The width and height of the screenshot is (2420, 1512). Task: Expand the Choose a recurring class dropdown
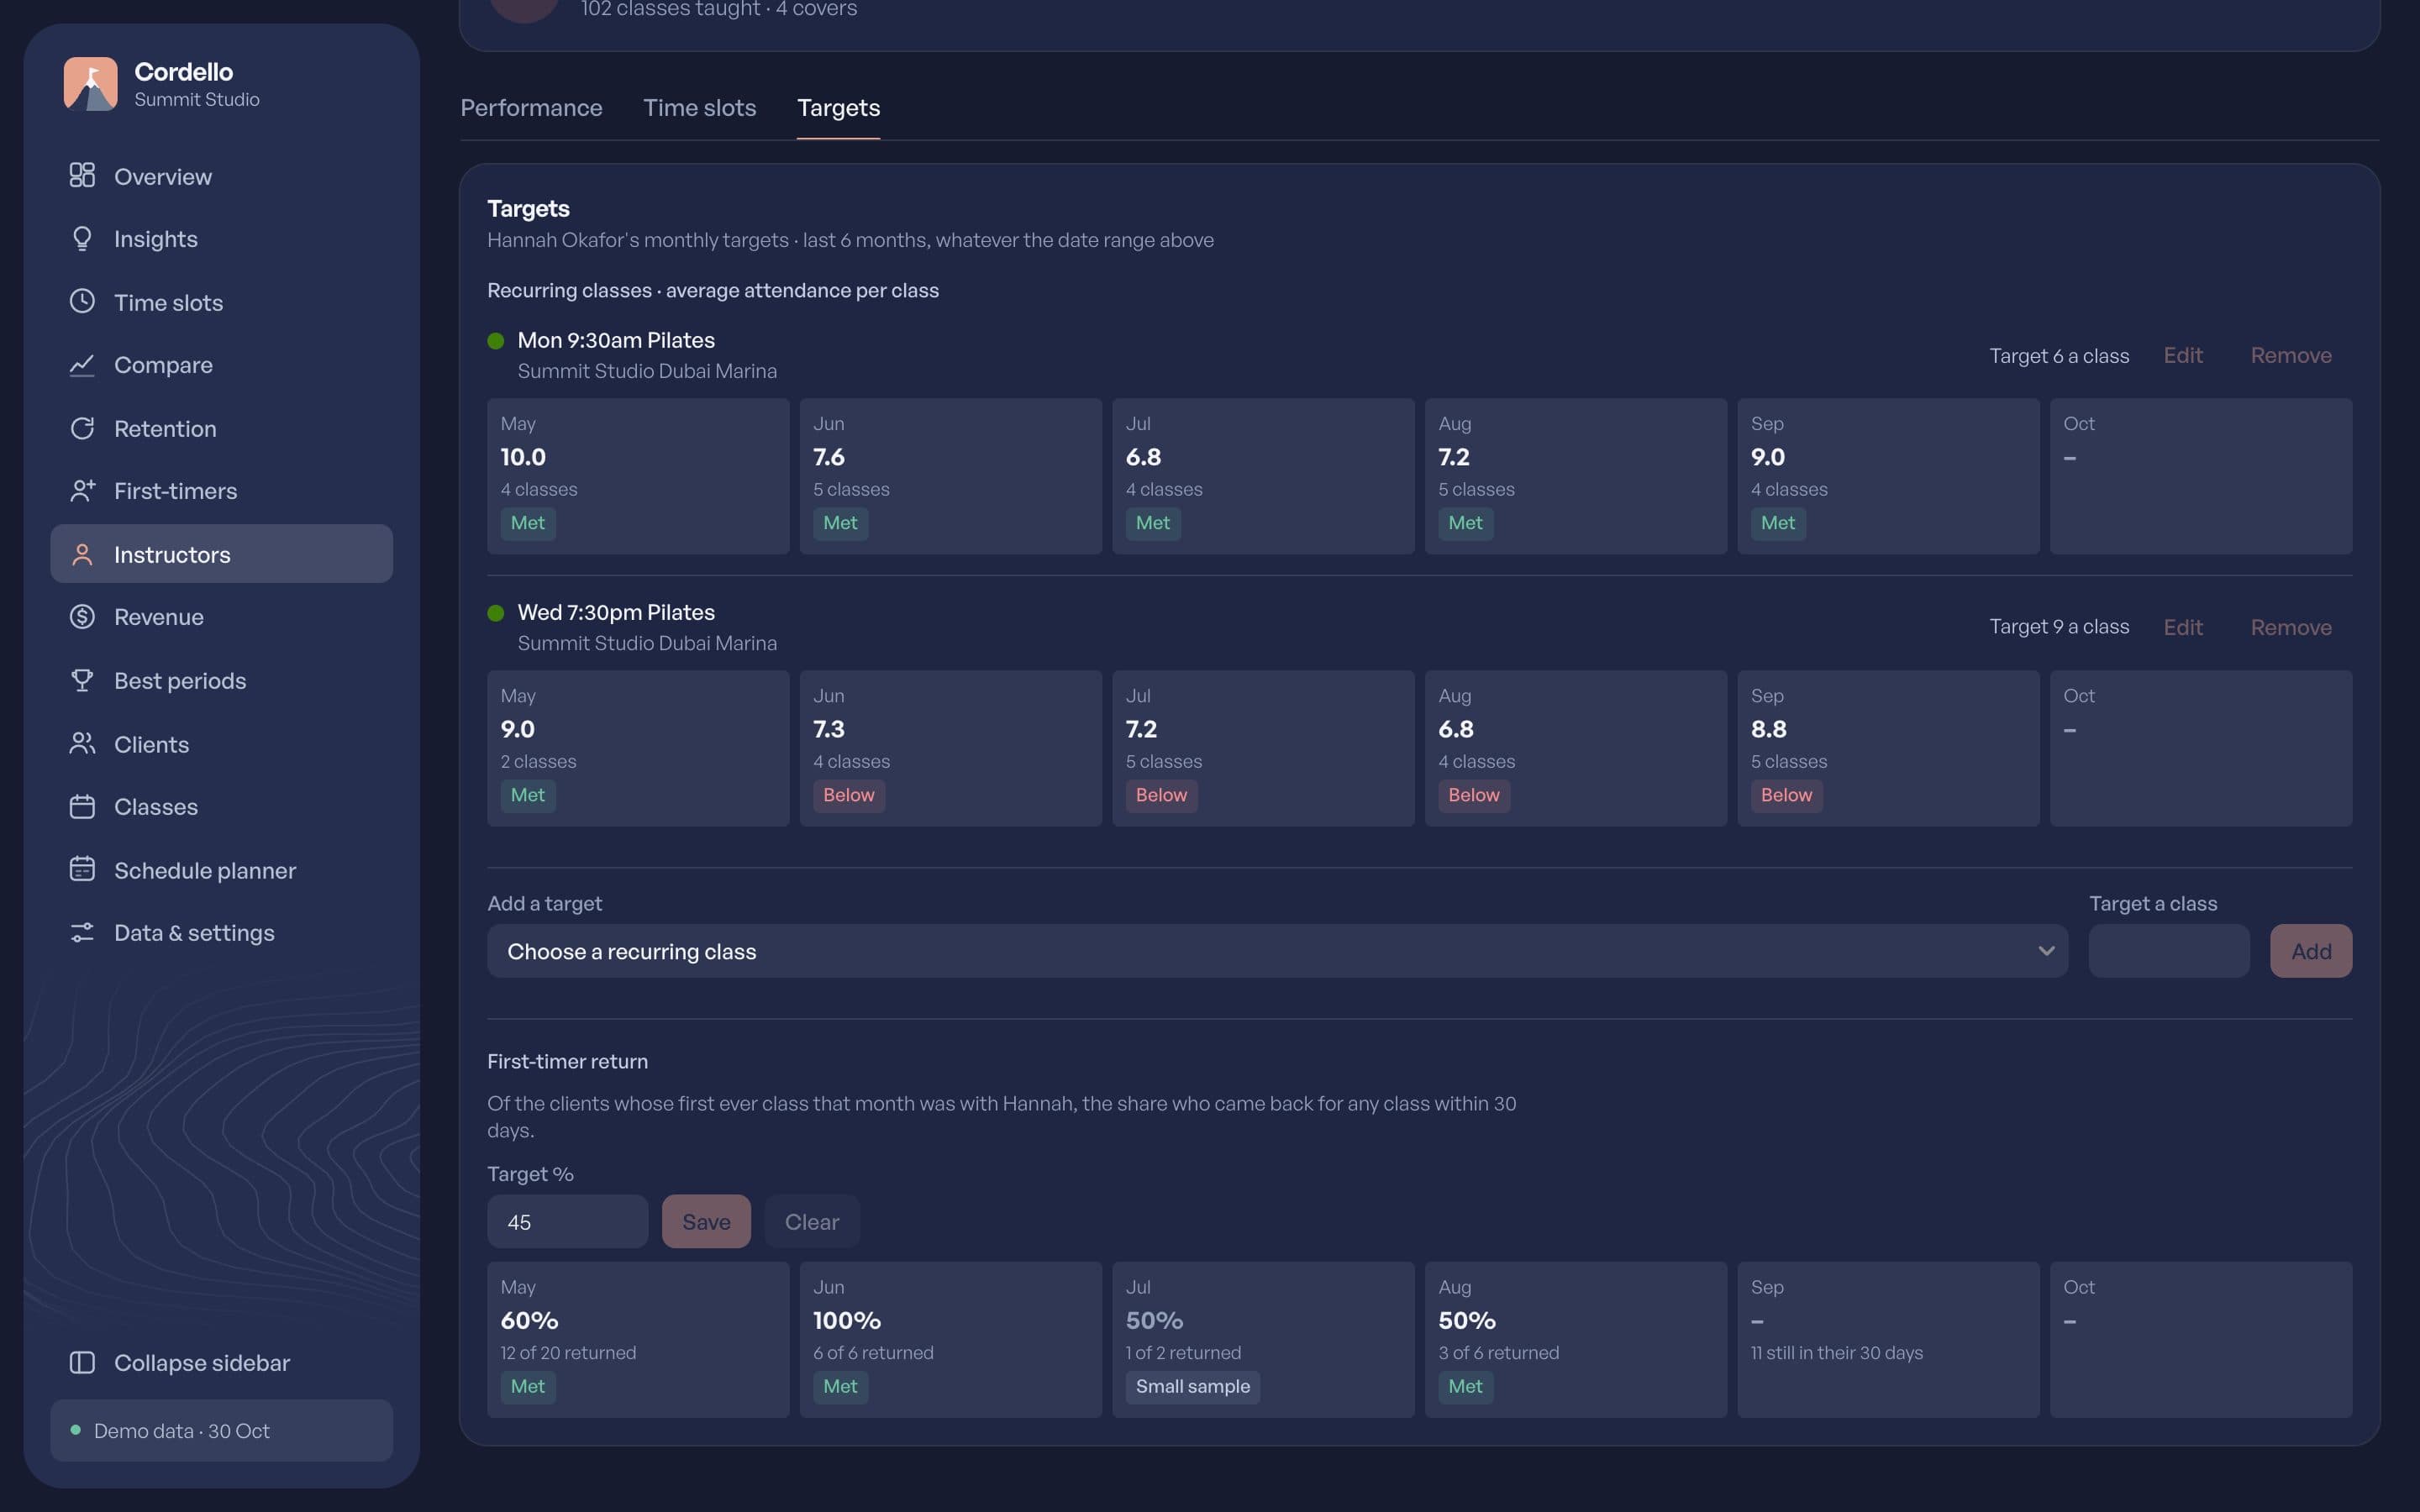point(1277,951)
